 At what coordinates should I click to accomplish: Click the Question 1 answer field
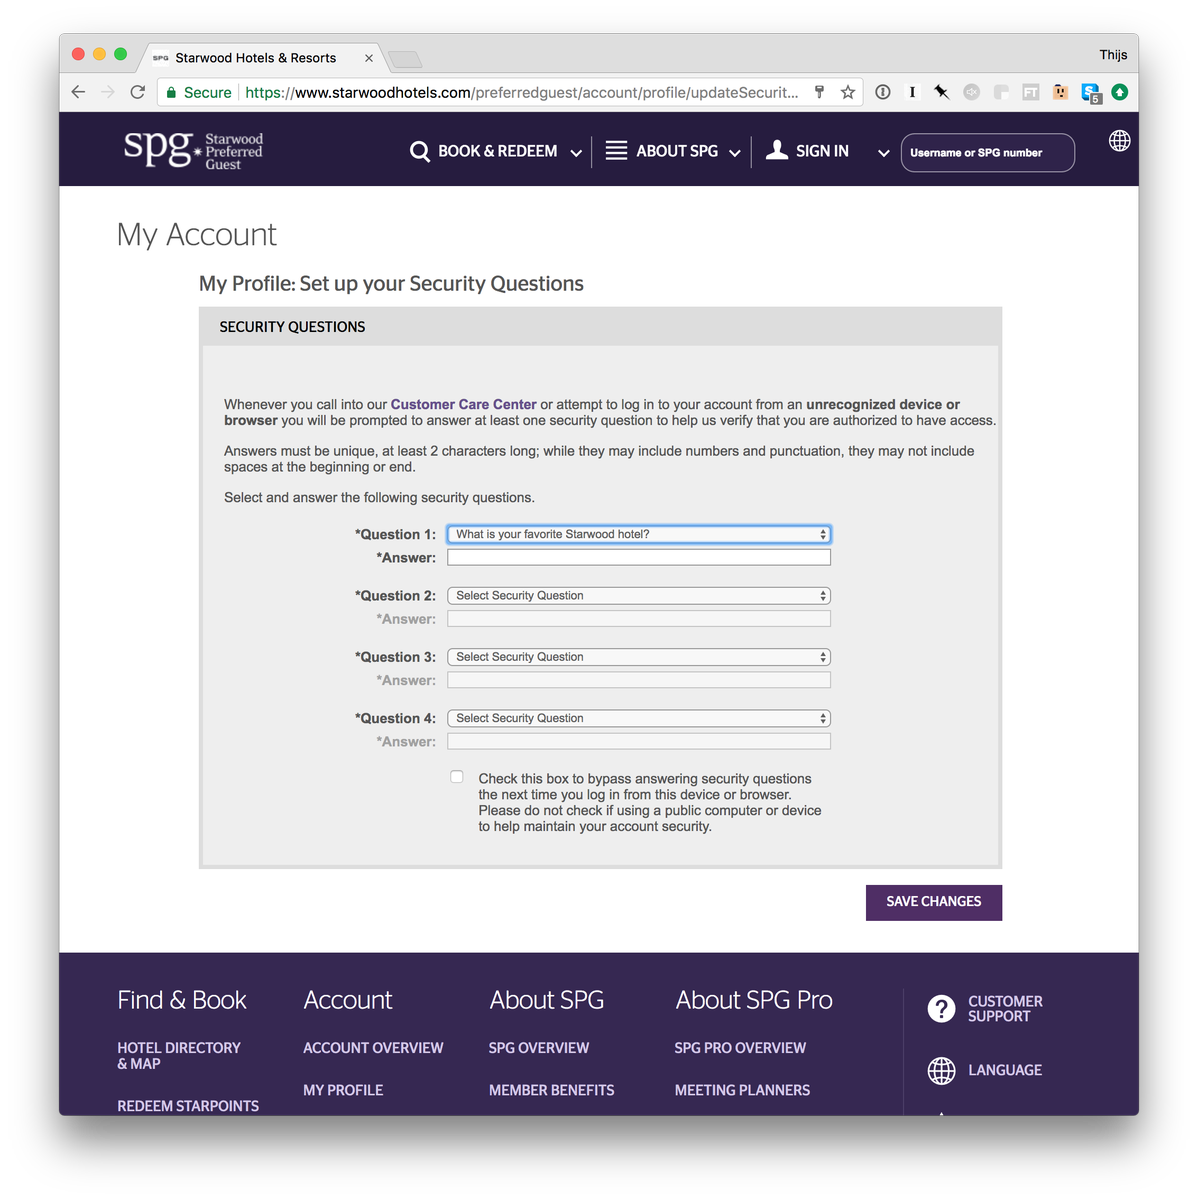tap(639, 557)
